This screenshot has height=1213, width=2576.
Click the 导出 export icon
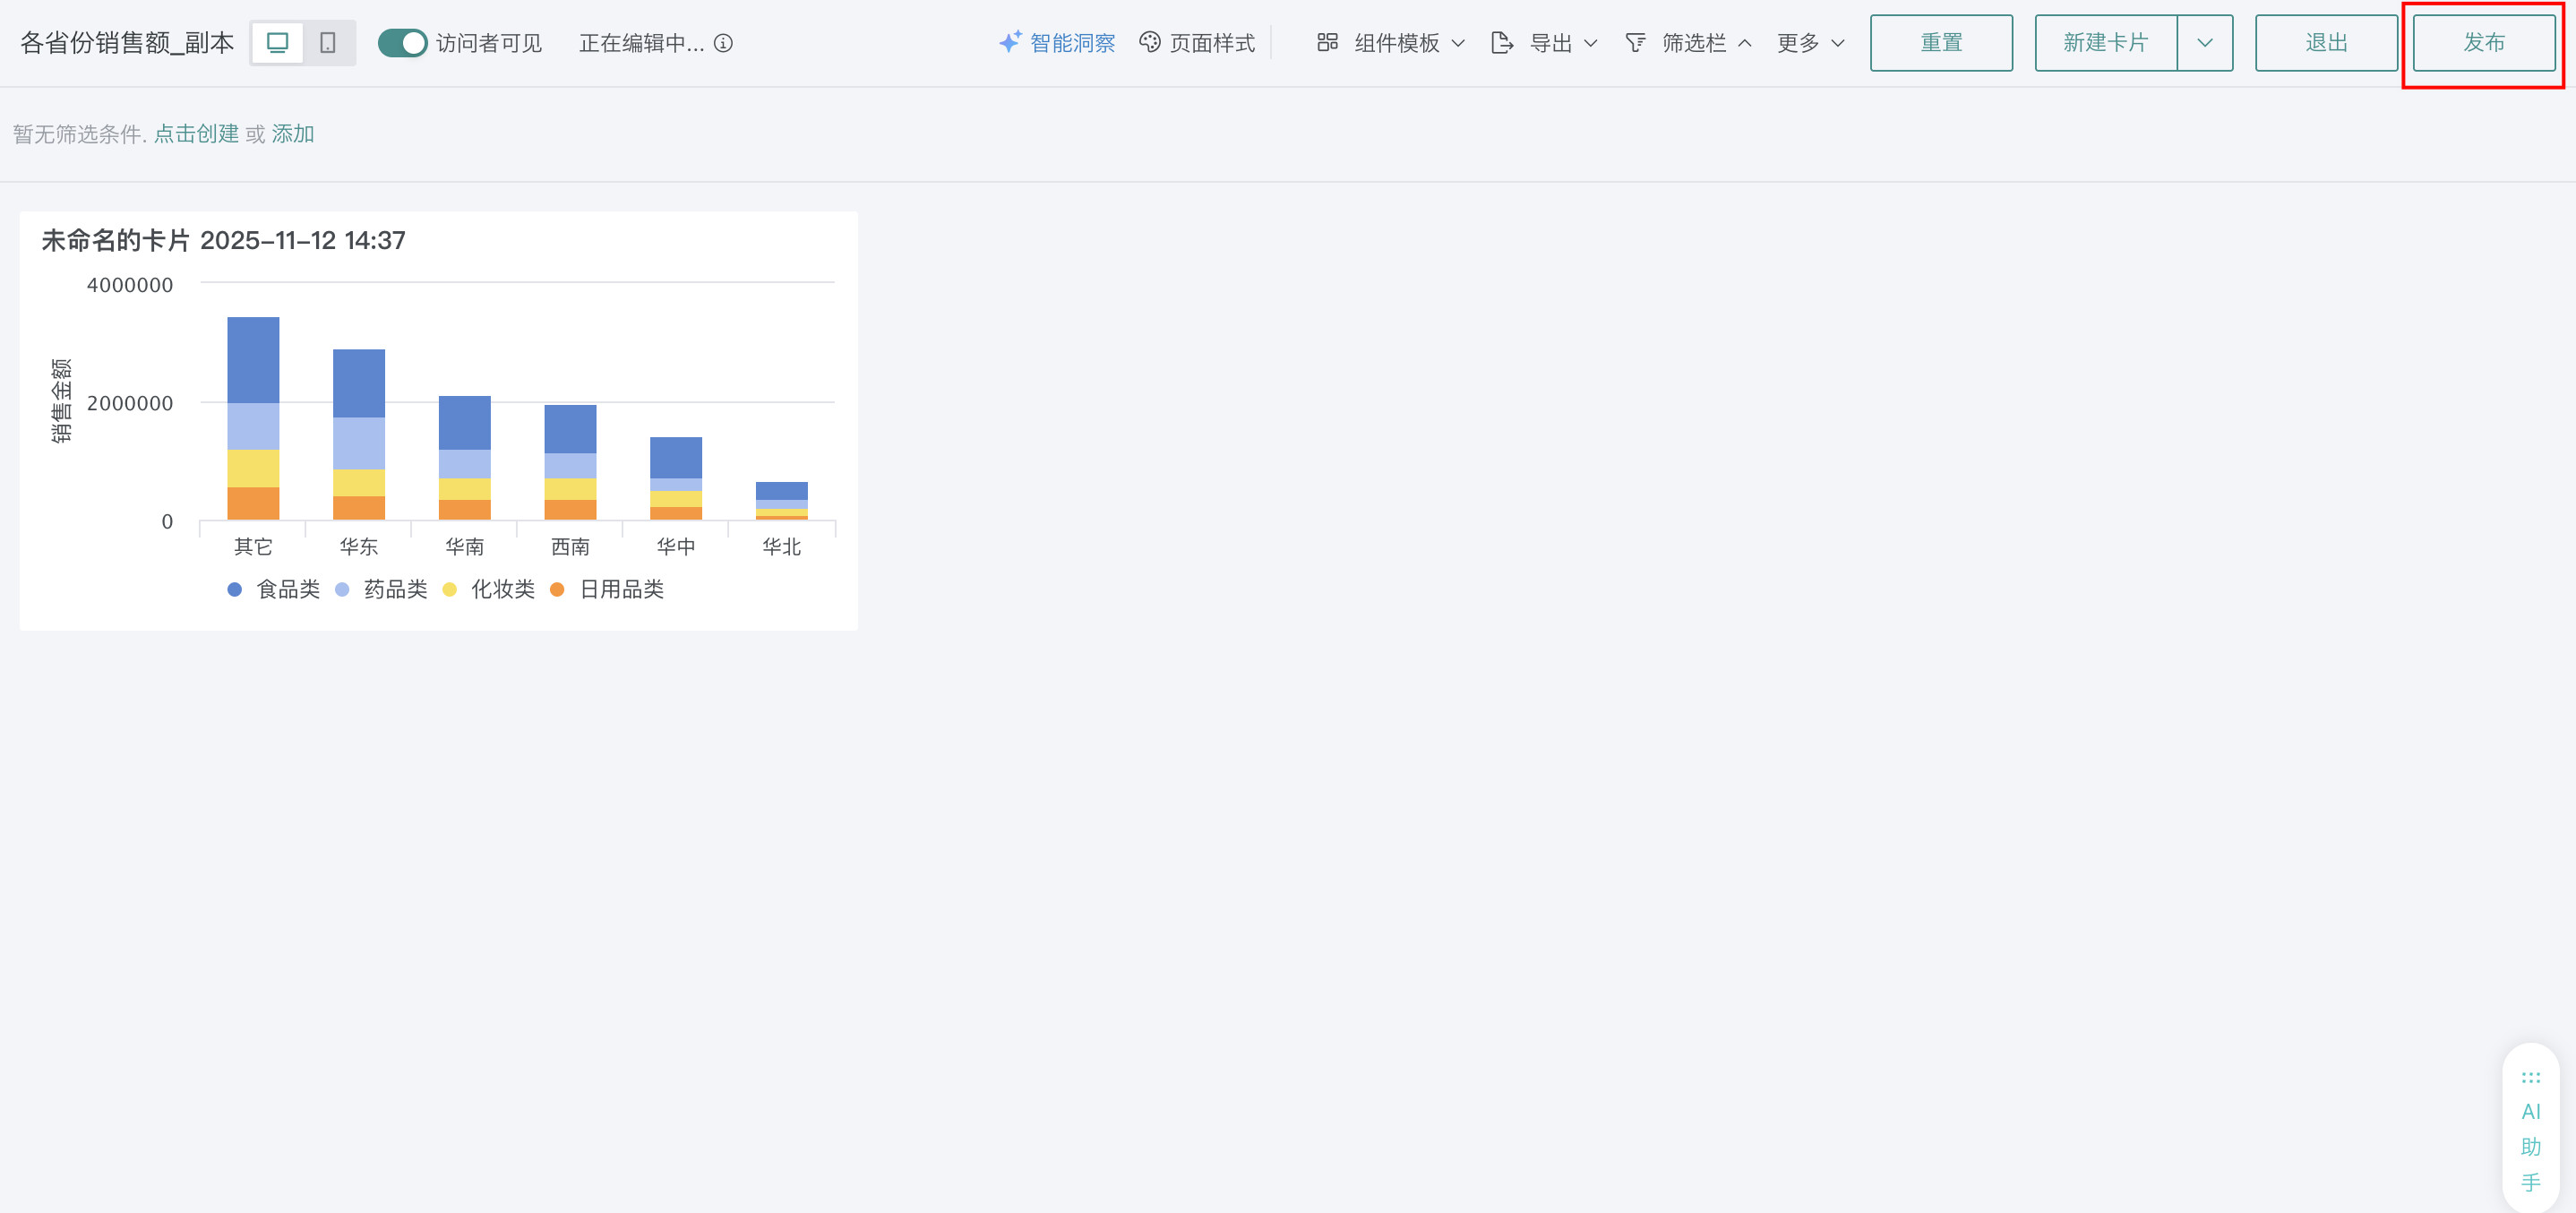point(1501,42)
